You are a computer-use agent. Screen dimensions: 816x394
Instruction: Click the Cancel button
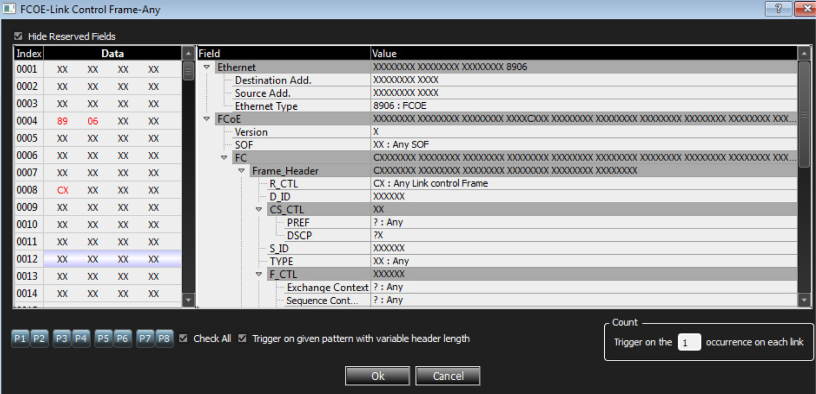448,376
